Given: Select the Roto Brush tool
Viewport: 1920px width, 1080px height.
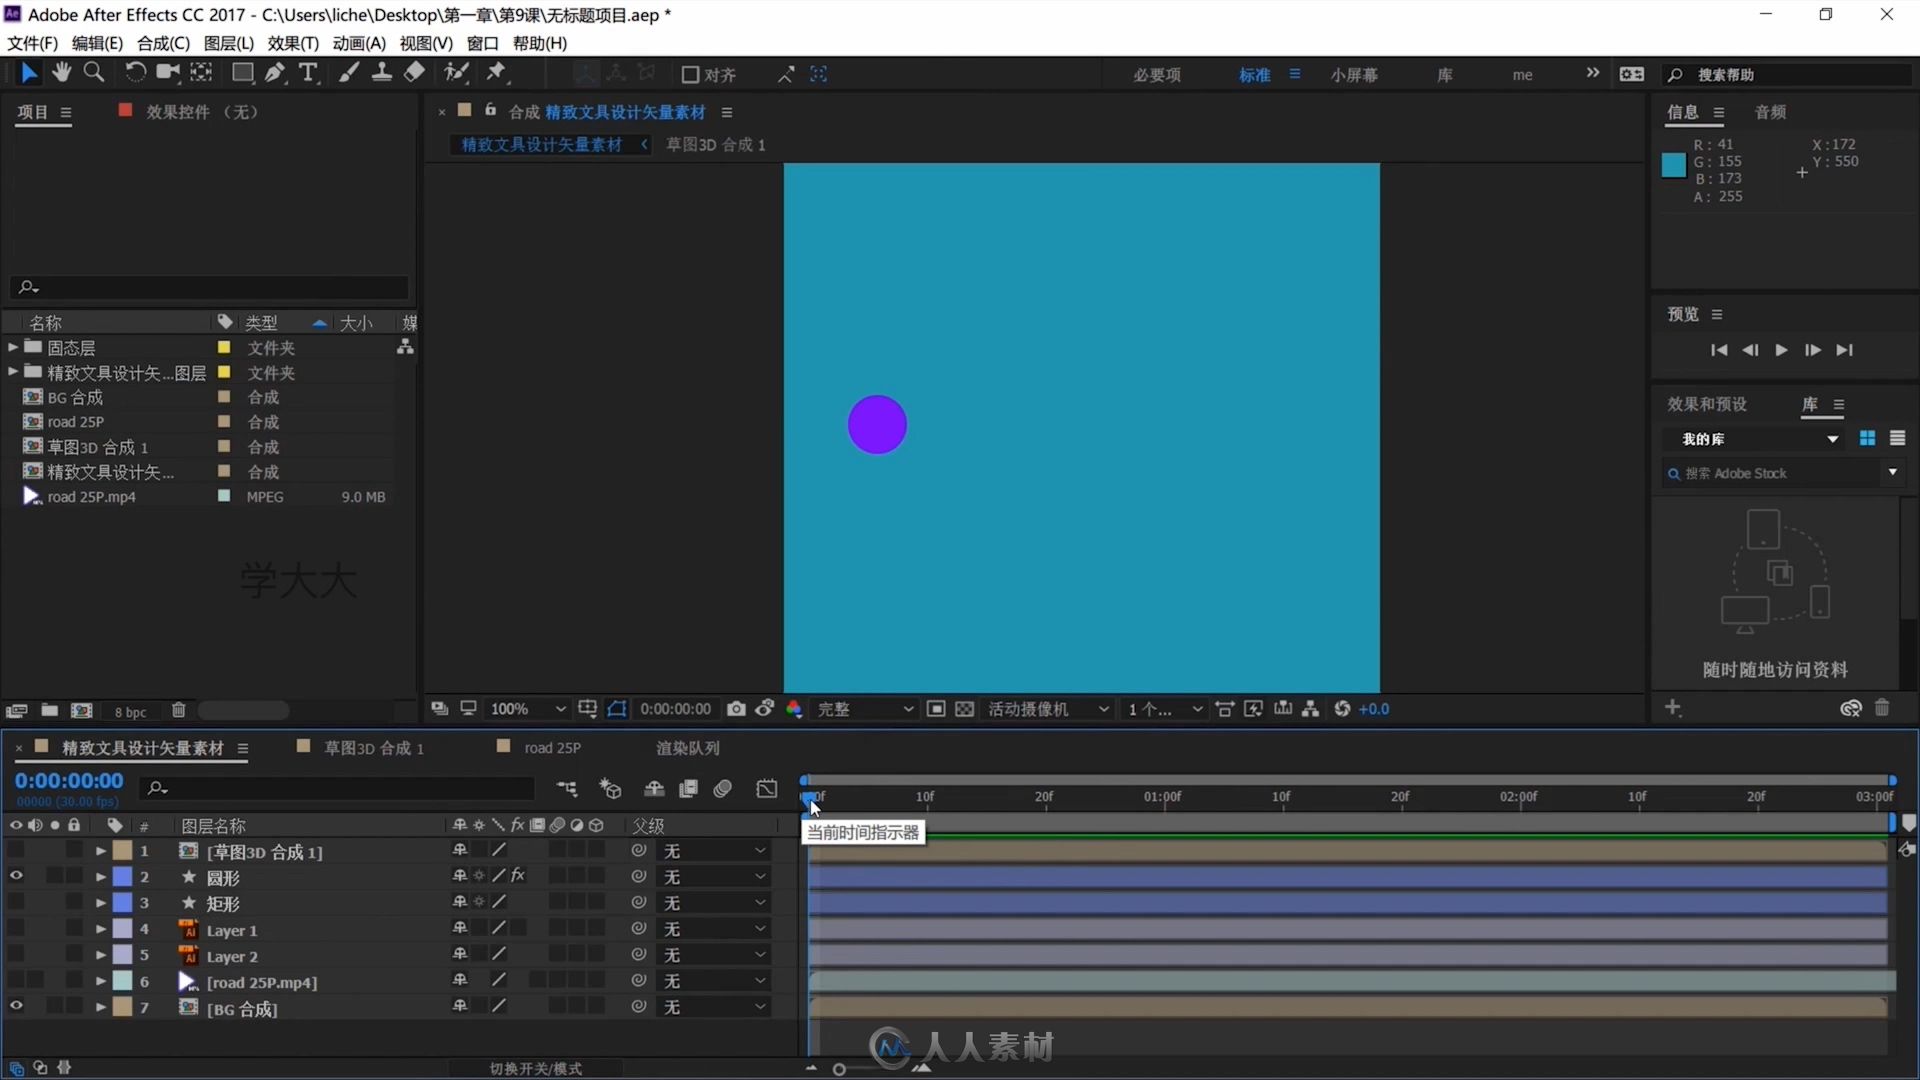Looking at the screenshot, I should pos(457,72).
